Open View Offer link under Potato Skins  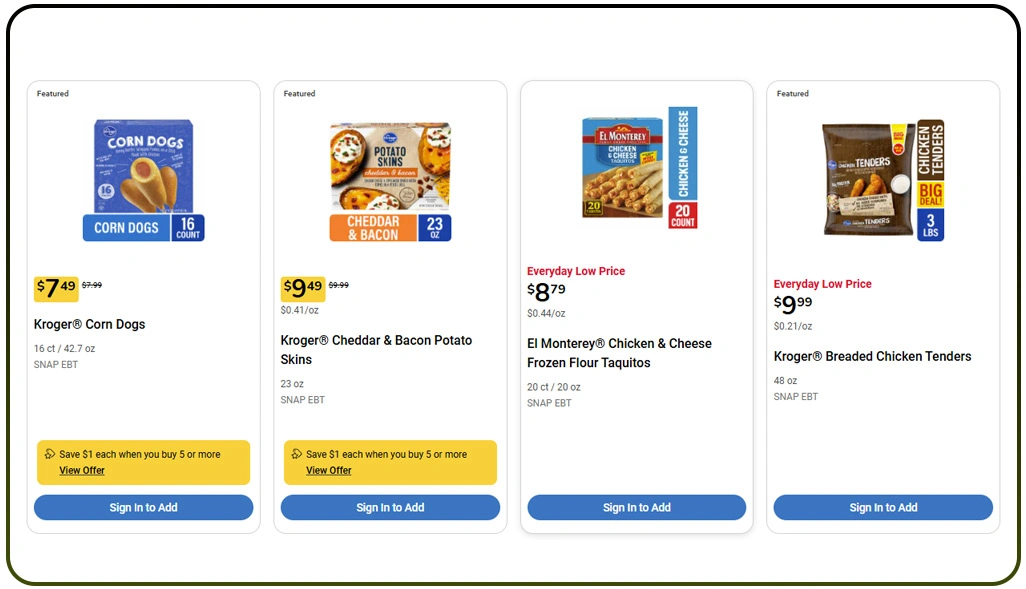328,470
